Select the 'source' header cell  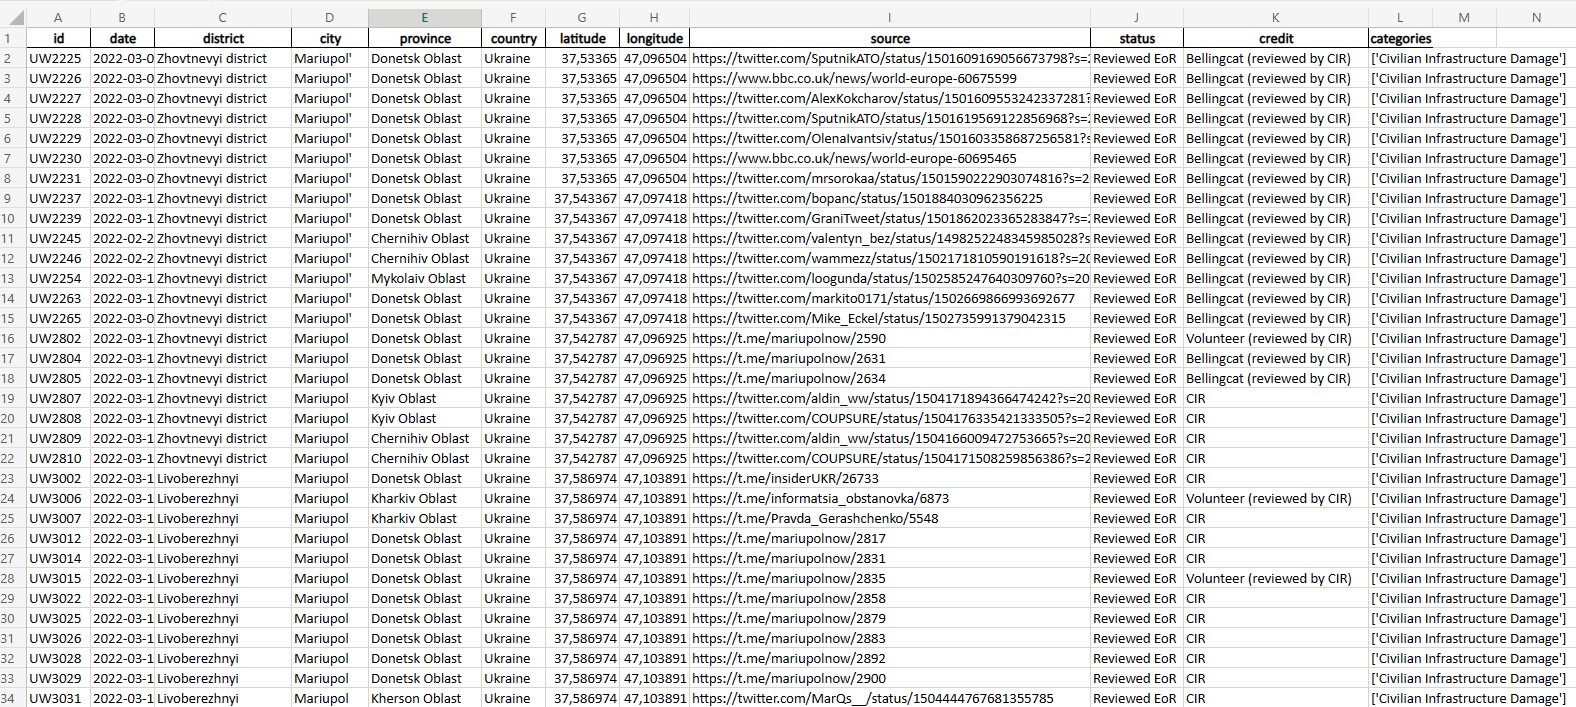pos(890,38)
